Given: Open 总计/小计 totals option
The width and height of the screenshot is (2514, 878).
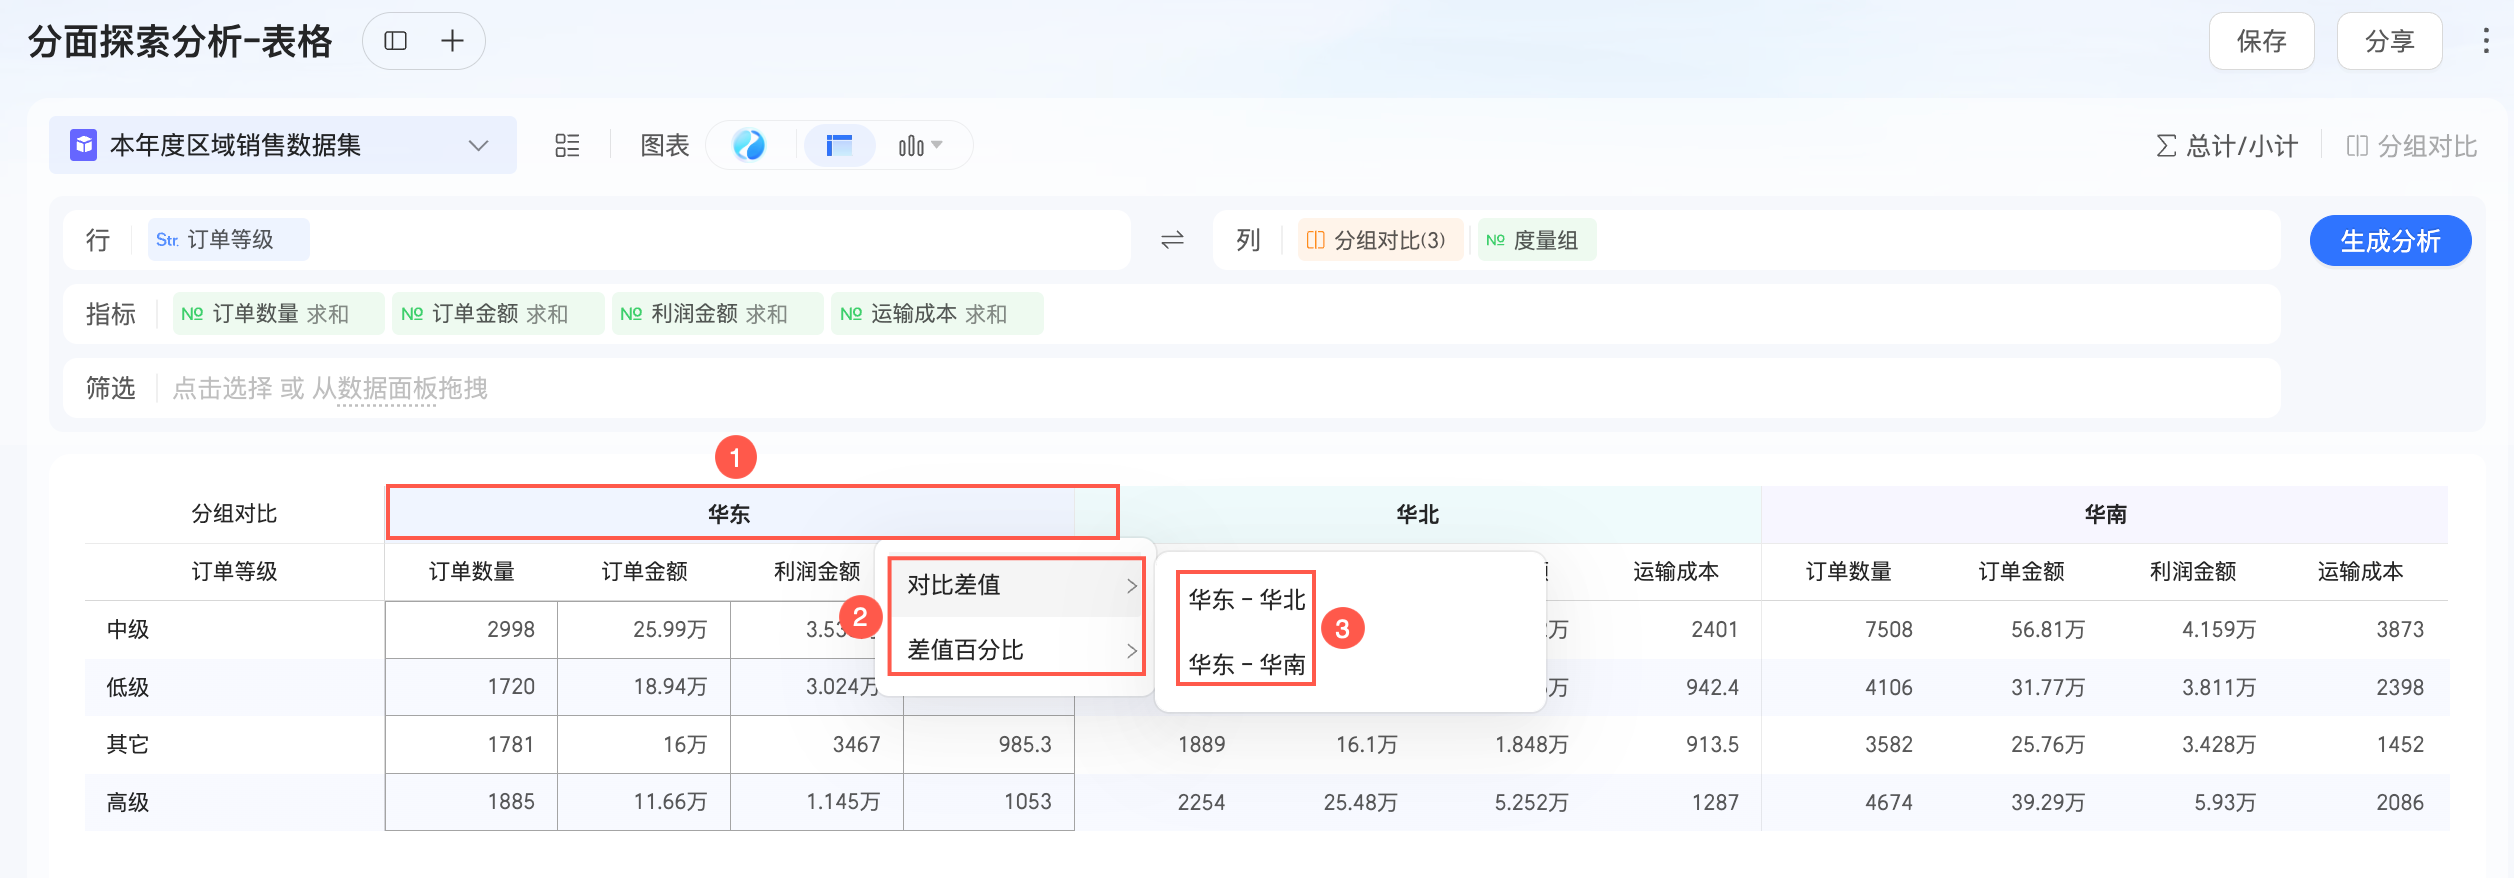Looking at the screenshot, I should click(2226, 146).
